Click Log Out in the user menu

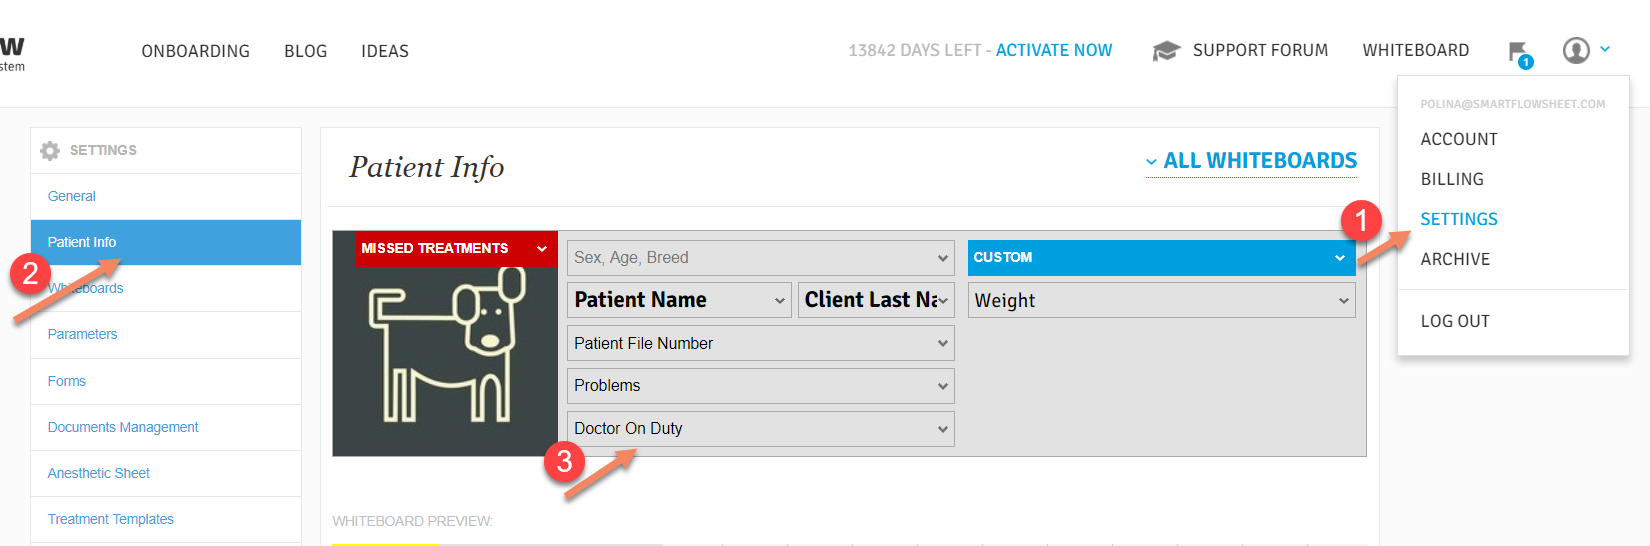[1455, 321]
